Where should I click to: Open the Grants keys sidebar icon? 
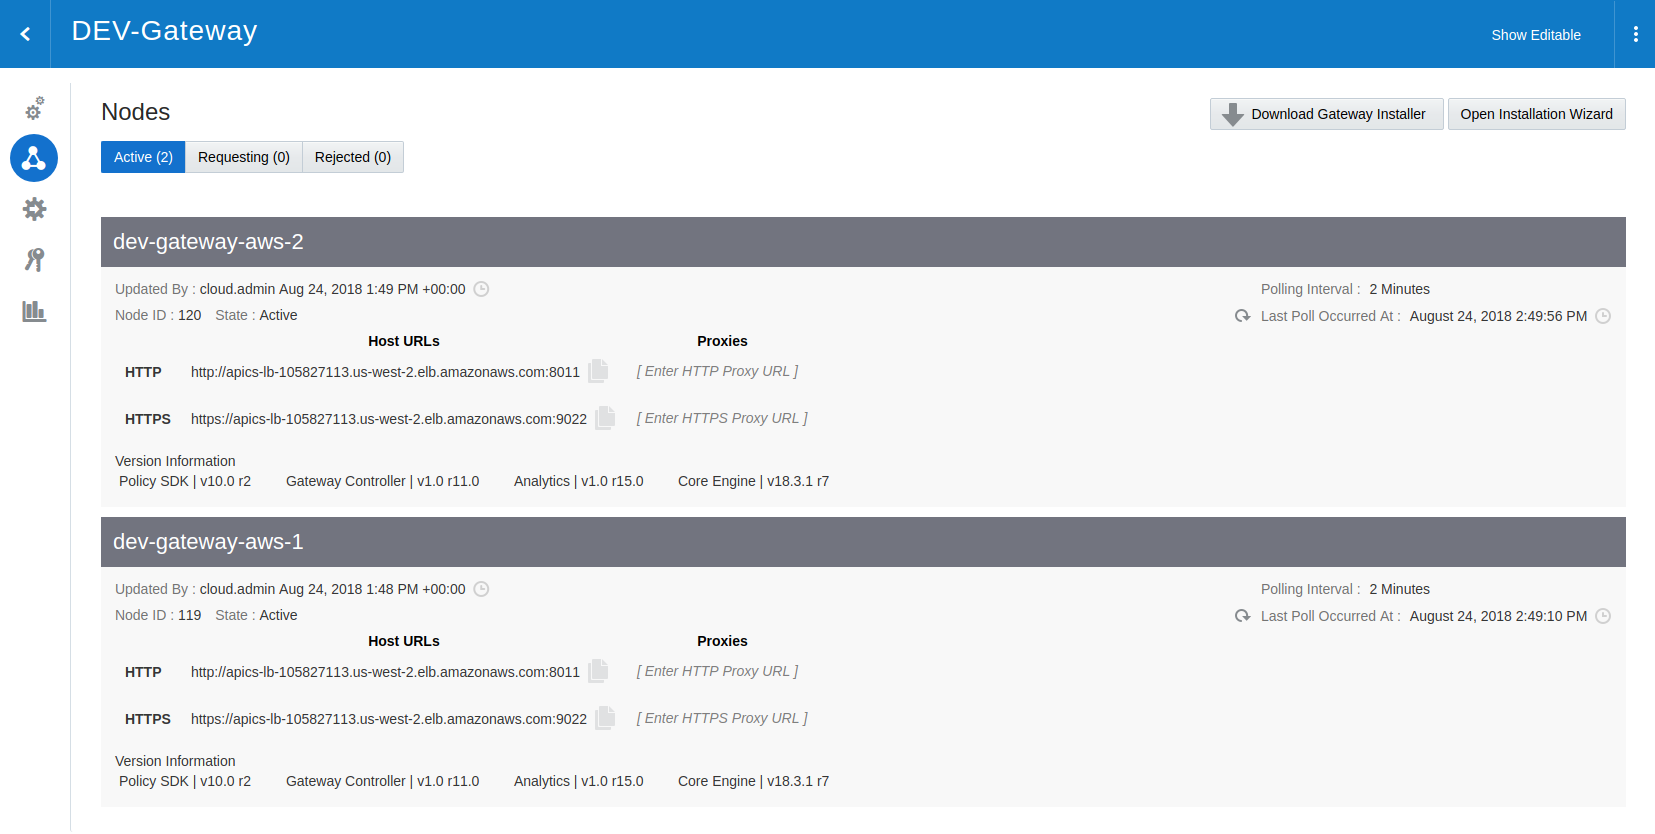[x=34, y=260]
